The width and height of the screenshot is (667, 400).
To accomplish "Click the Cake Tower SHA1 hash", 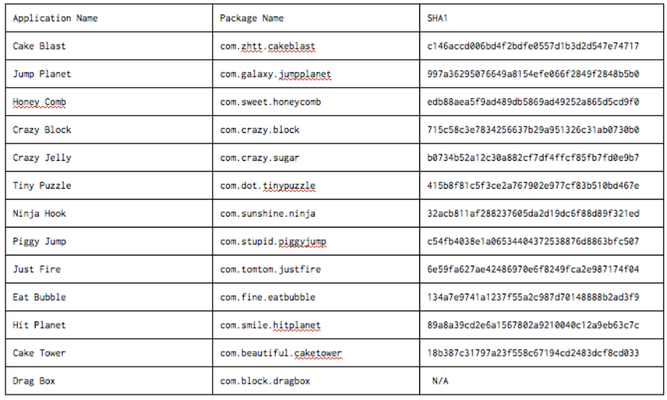I will (x=533, y=353).
